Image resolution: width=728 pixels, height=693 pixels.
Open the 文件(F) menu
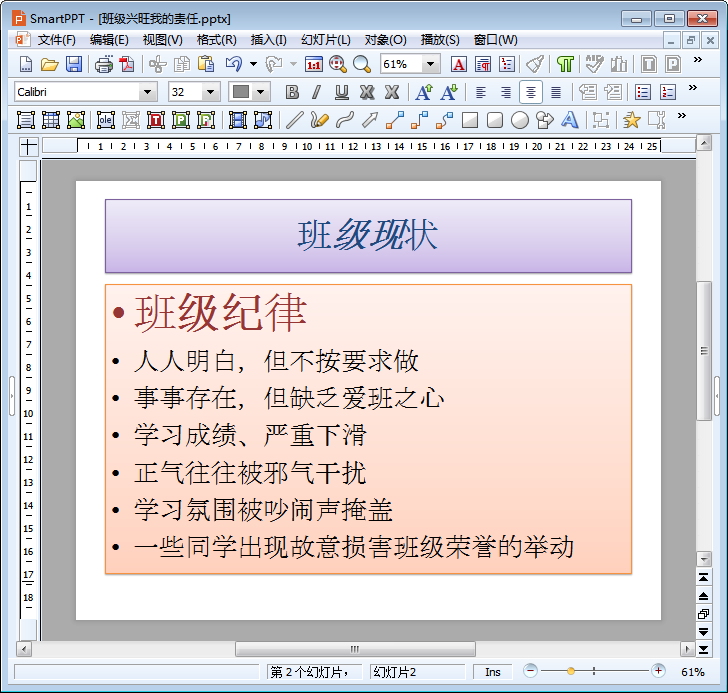56,40
